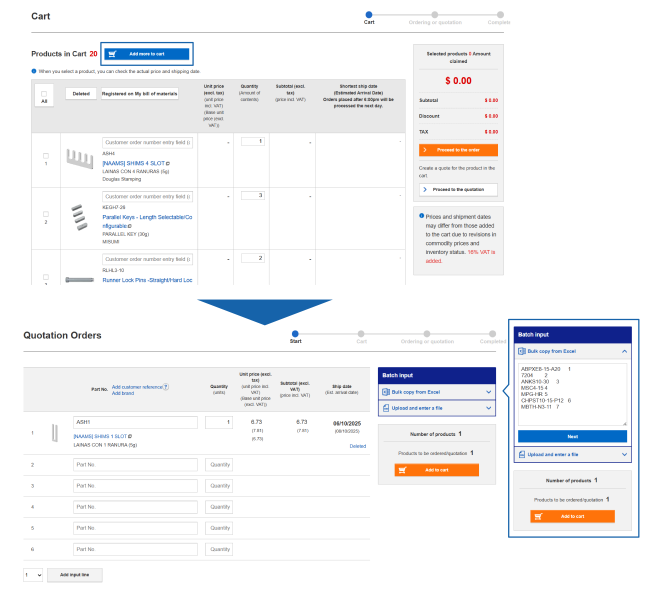The image size is (660, 595).
Task: Expand Bulk copy from Excel in quotation page
Action: pos(437,391)
